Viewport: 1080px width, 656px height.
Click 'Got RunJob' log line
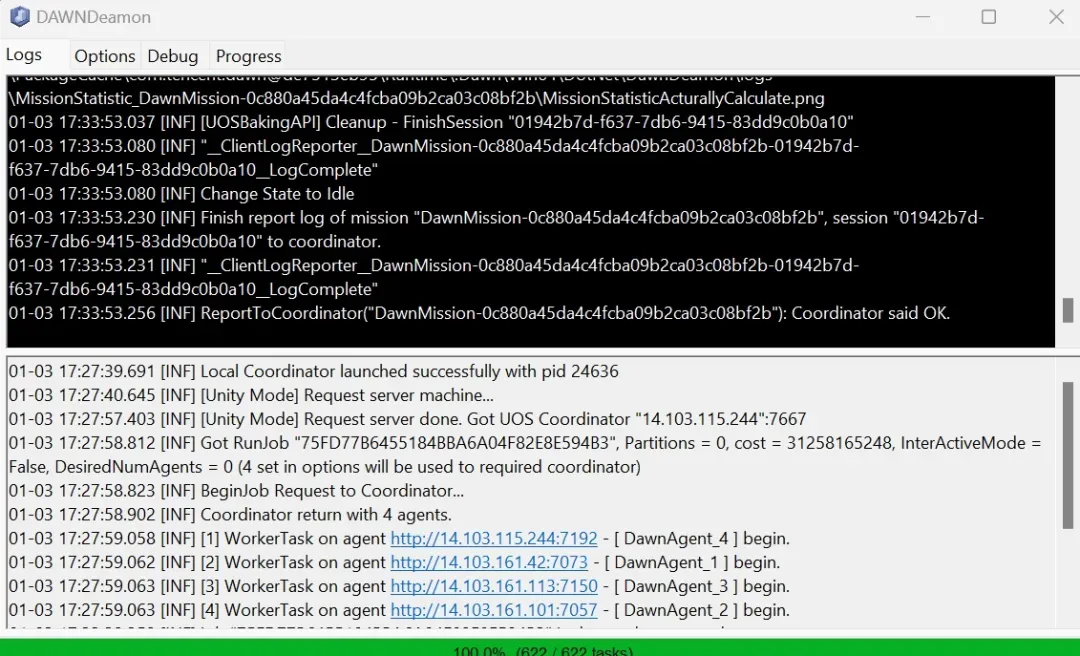[x=525, y=455]
